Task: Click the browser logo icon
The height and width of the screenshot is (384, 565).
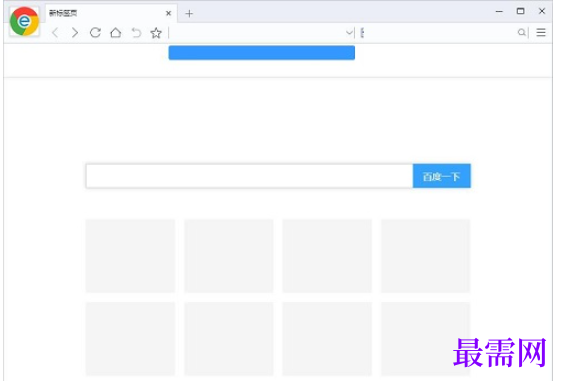Action: point(25,21)
